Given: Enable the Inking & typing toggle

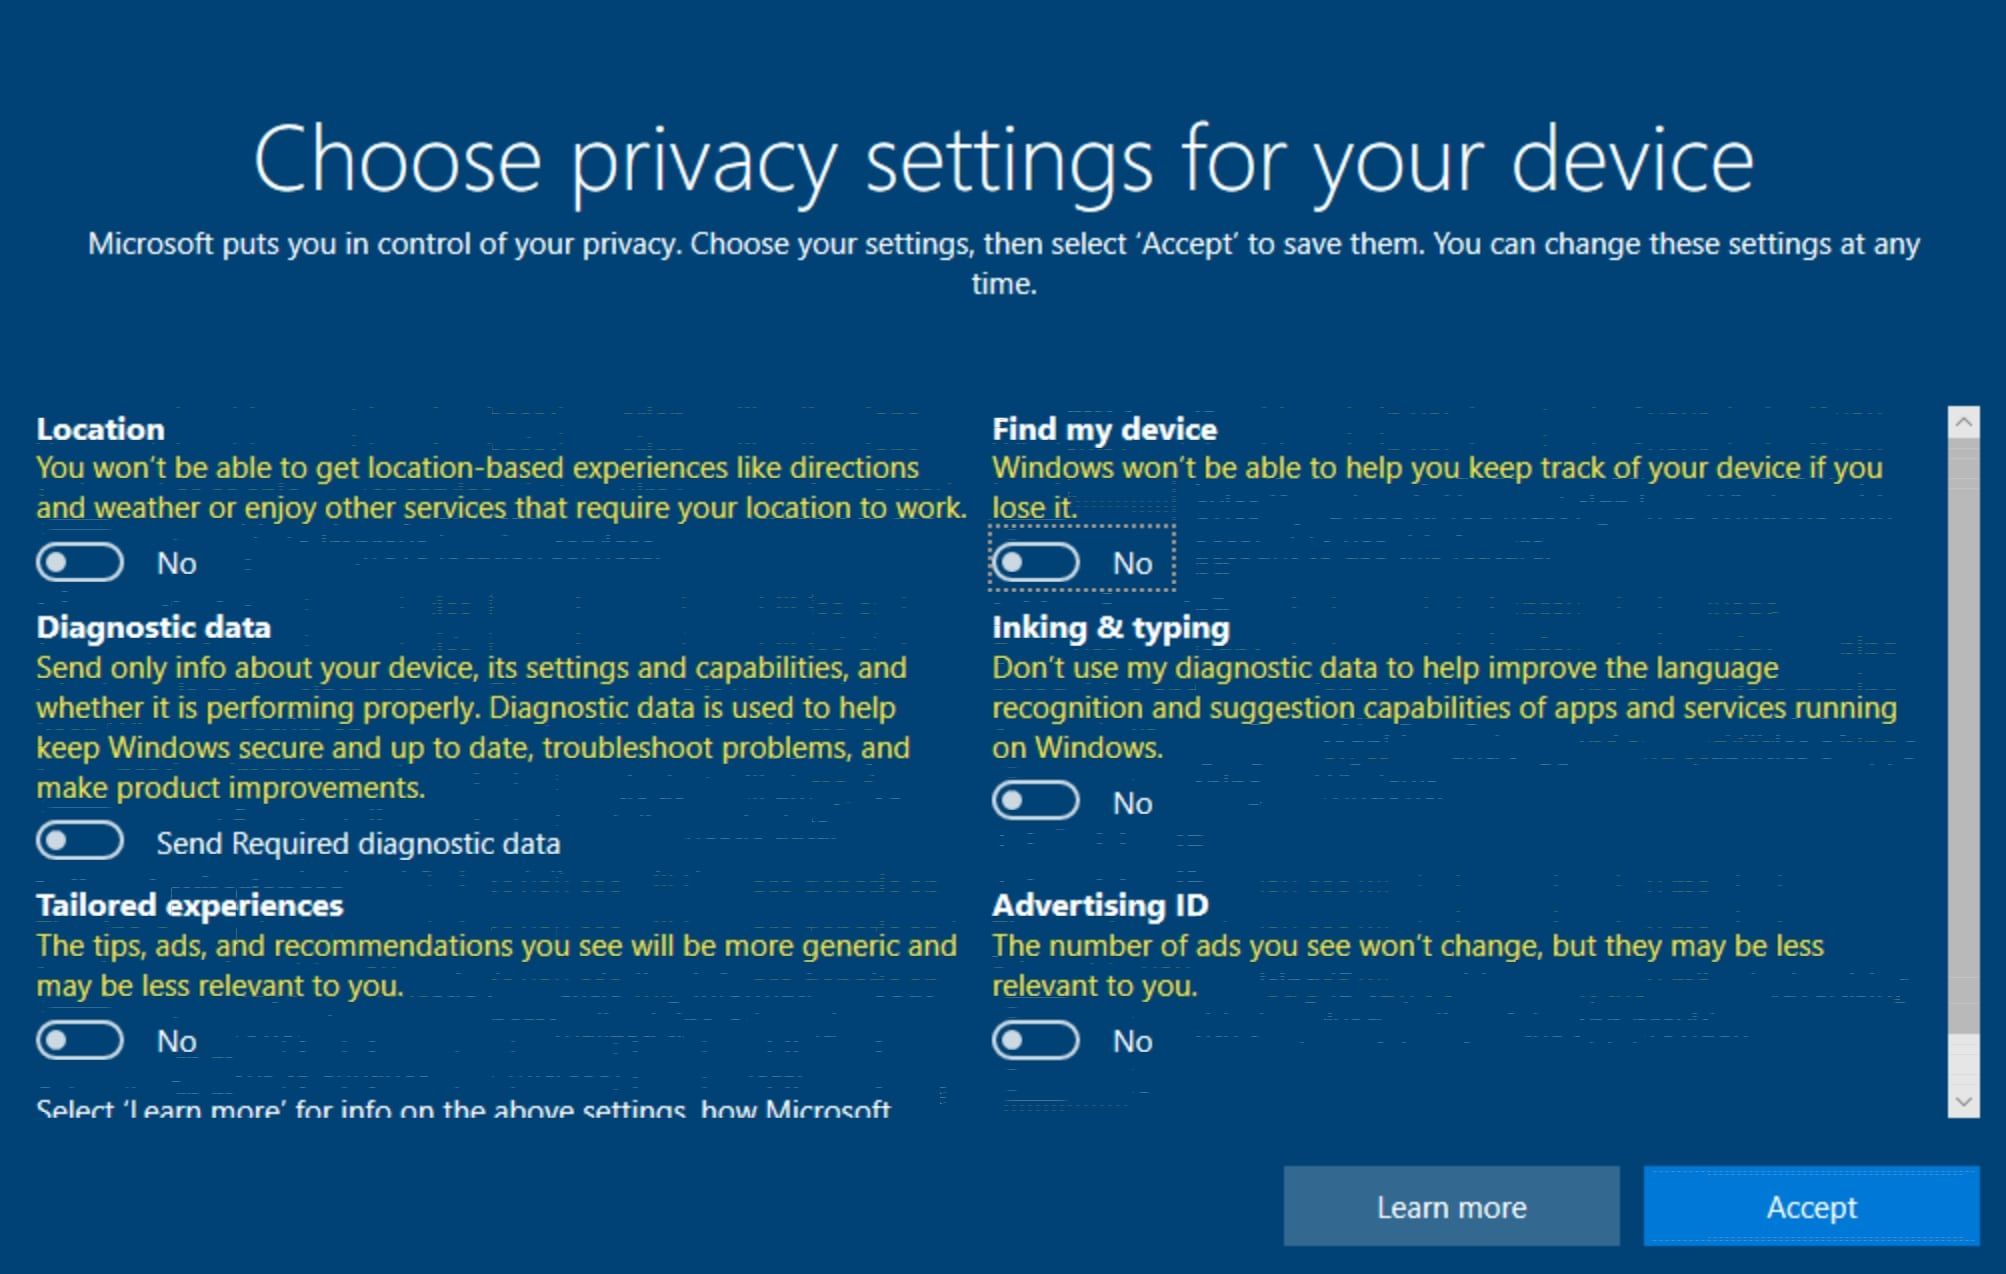Looking at the screenshot, I should coord(1036,801).
